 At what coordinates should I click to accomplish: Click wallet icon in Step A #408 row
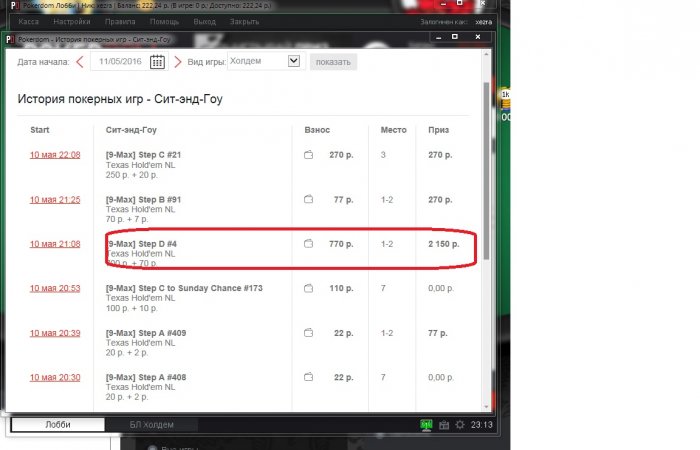coord(308,377)
